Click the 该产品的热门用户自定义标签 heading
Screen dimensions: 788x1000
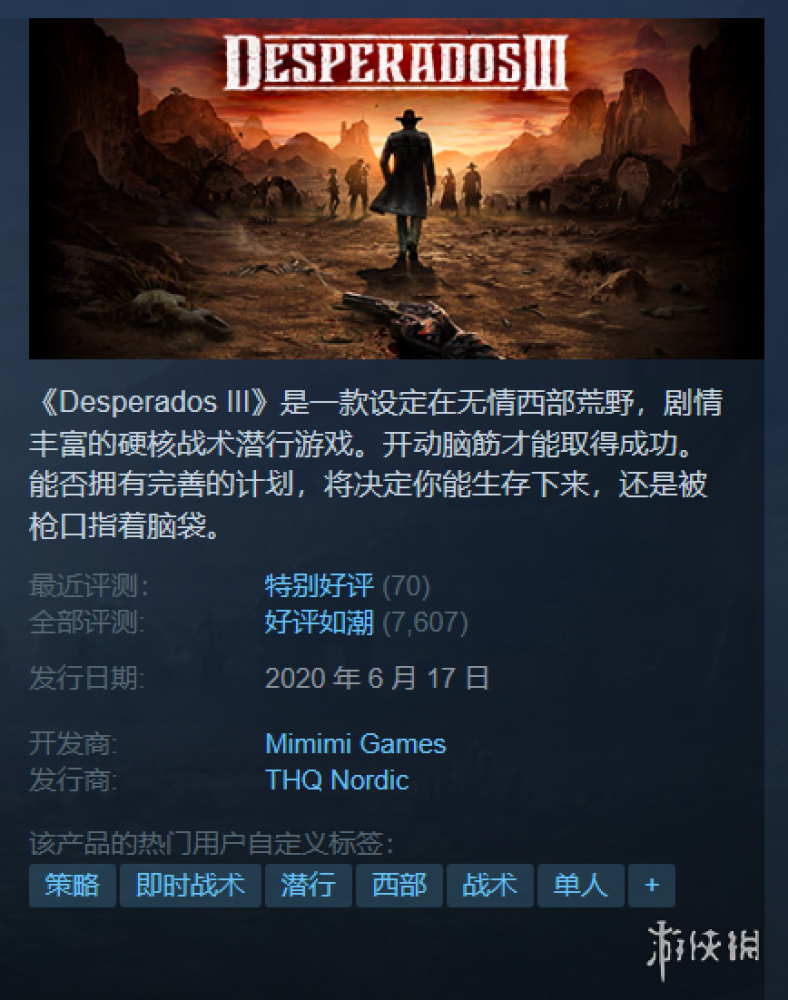click(211, 844)
